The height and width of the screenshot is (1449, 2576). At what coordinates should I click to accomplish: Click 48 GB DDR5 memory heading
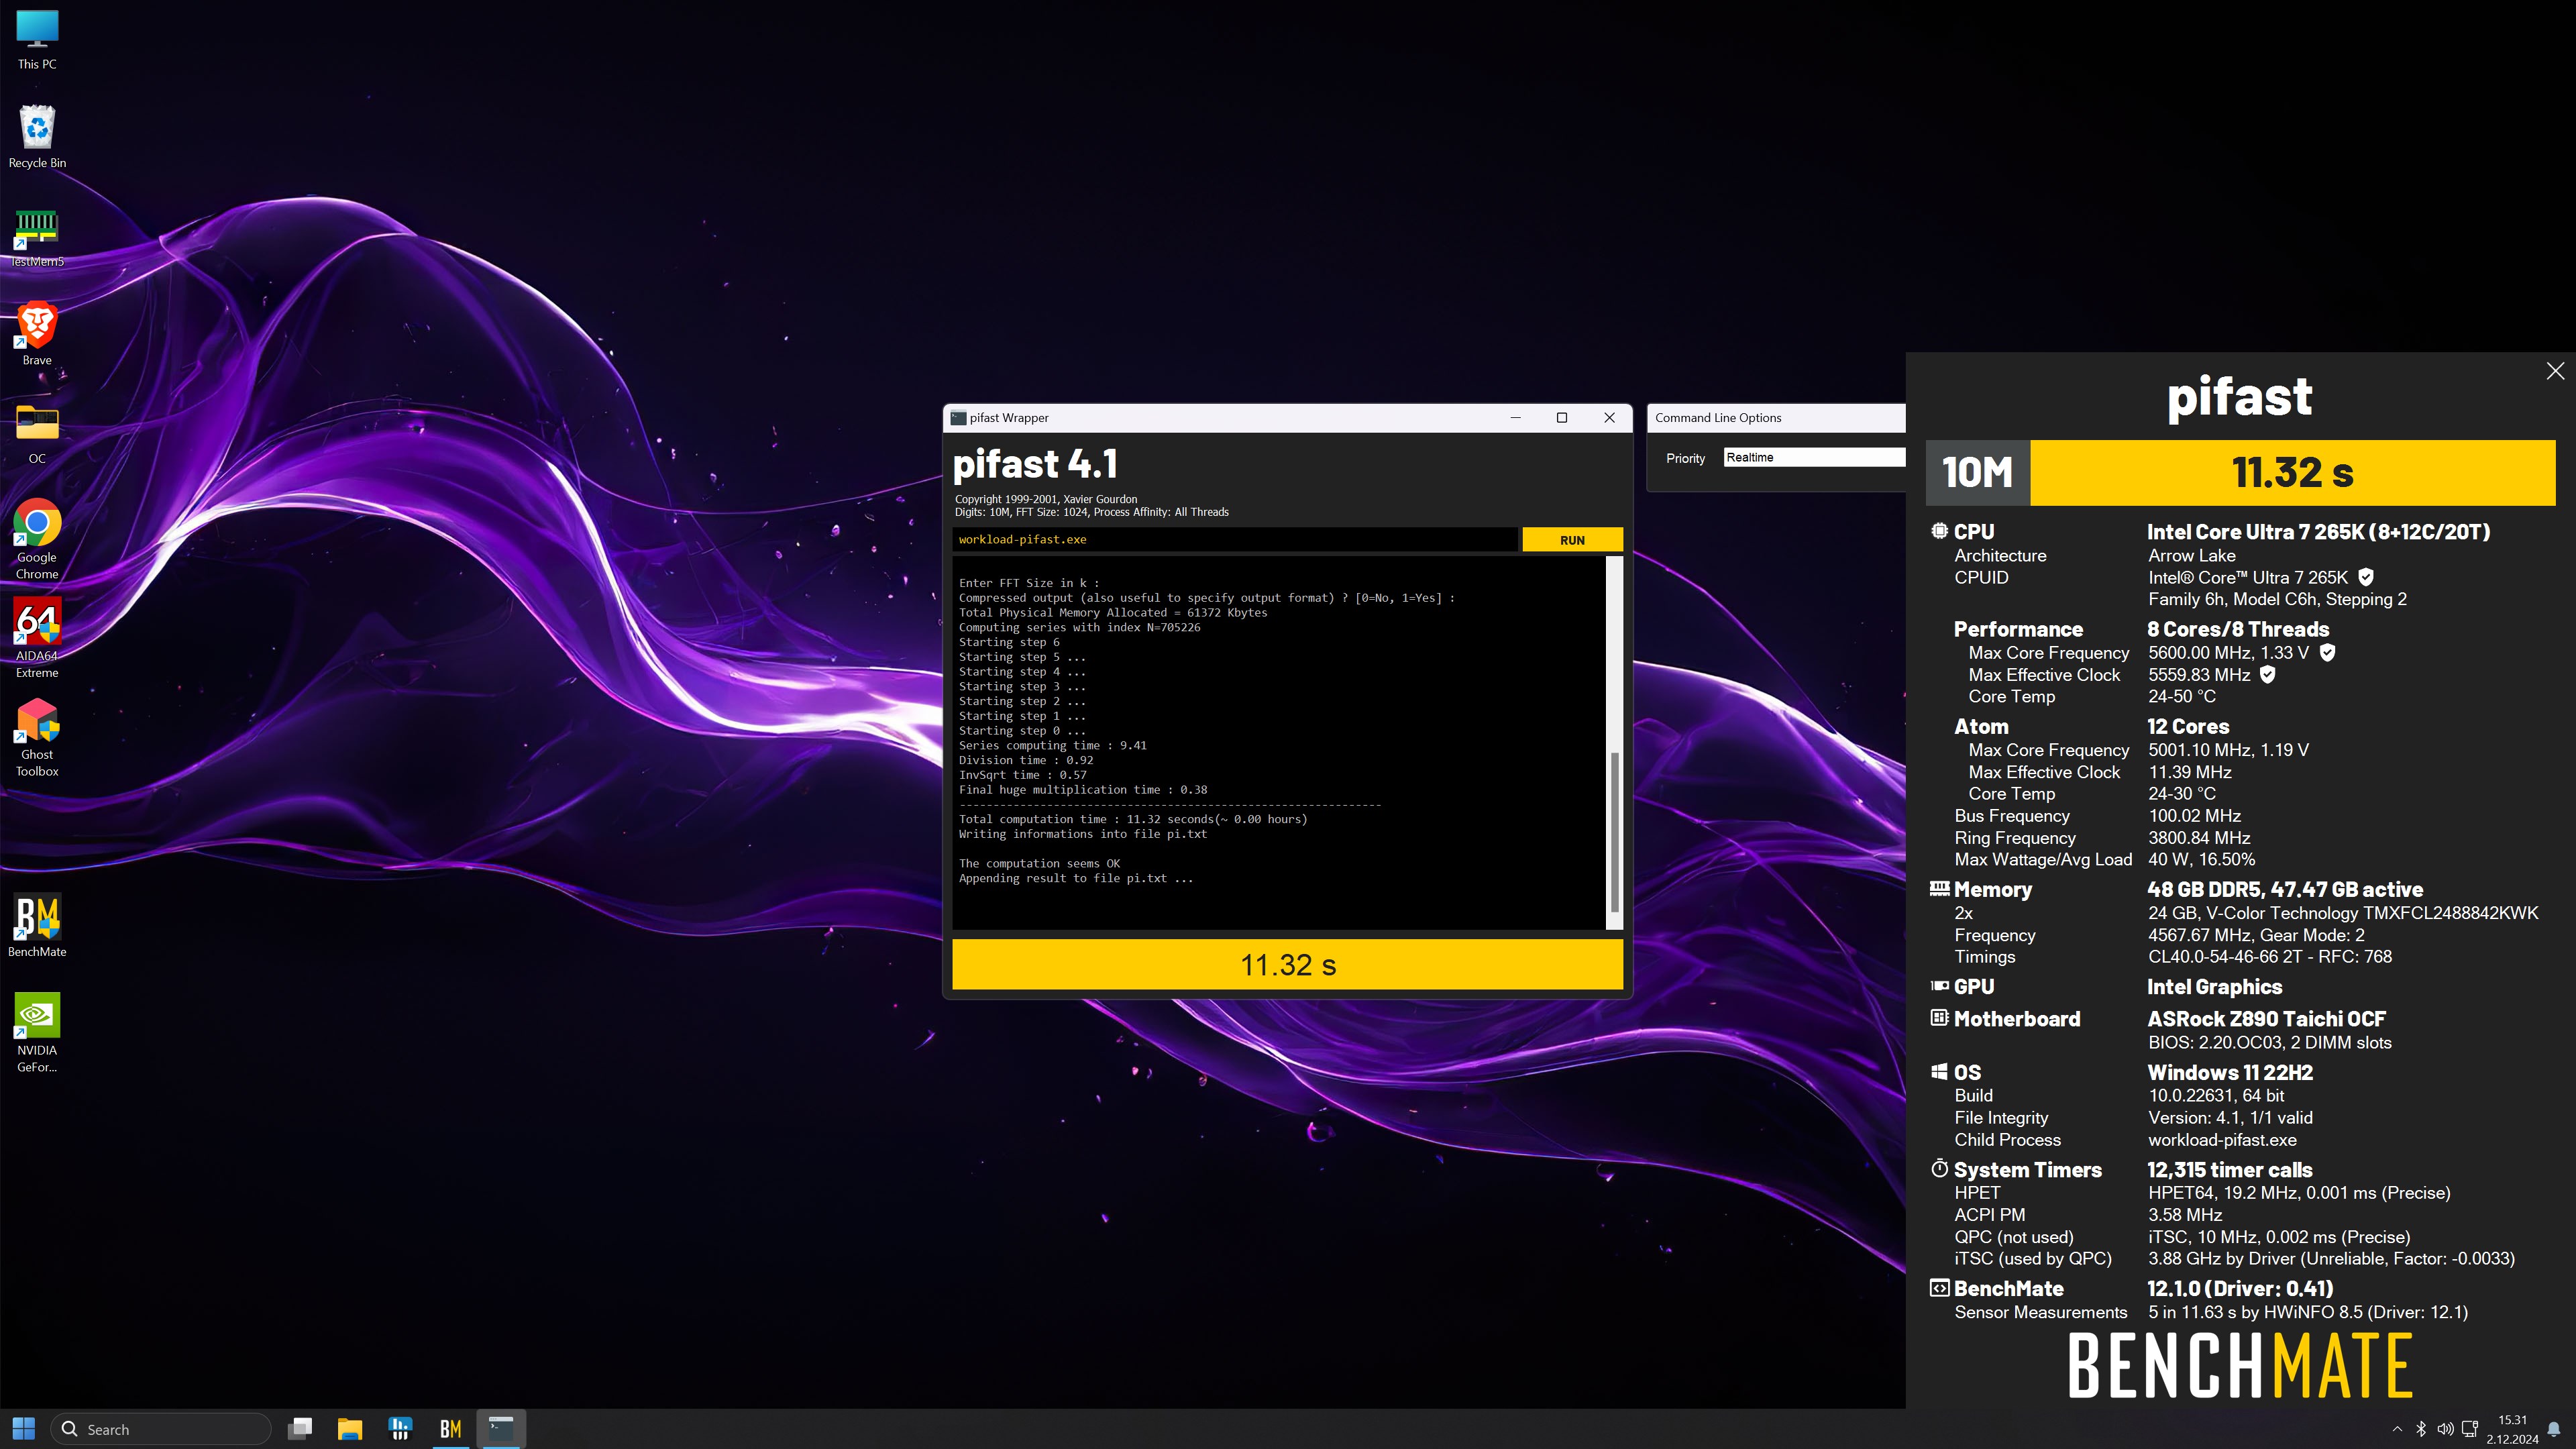click(2285, 889)
